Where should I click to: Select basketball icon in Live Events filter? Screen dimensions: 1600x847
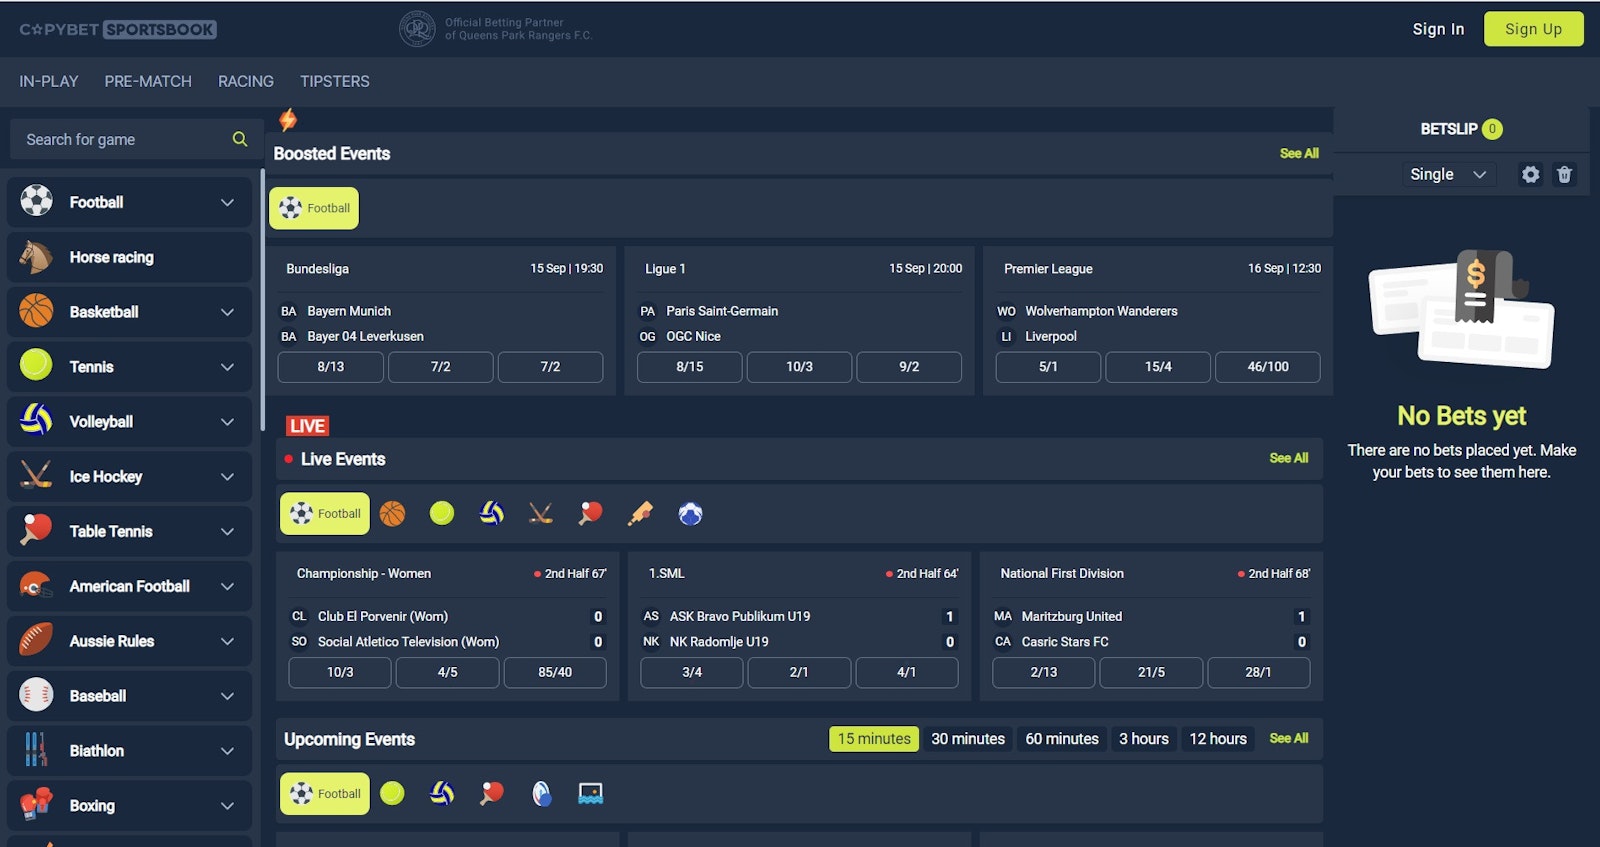392,514
